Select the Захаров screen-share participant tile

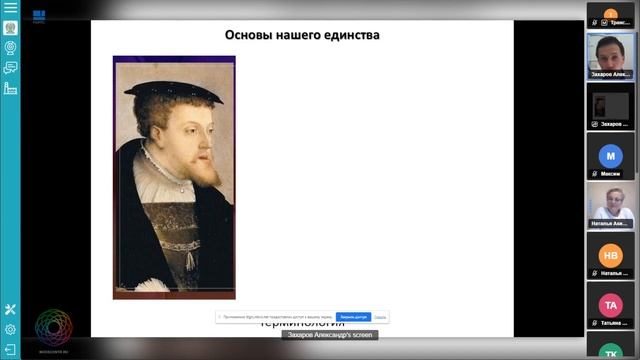[611, 107]
